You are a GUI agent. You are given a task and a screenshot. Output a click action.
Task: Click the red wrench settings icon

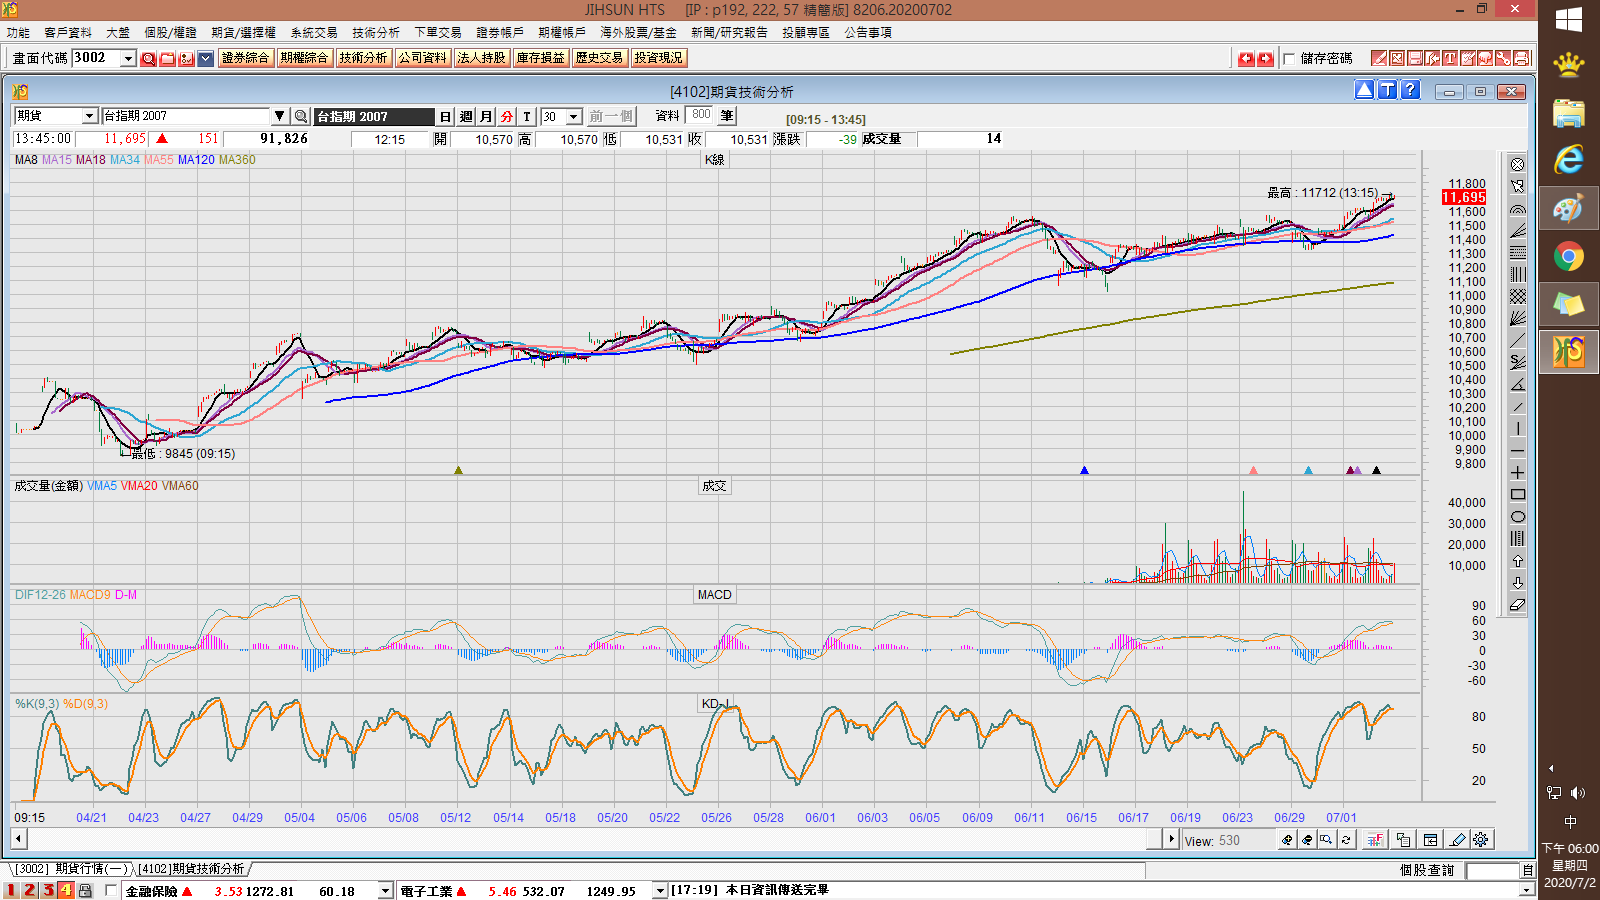[x=1503, y=58]
